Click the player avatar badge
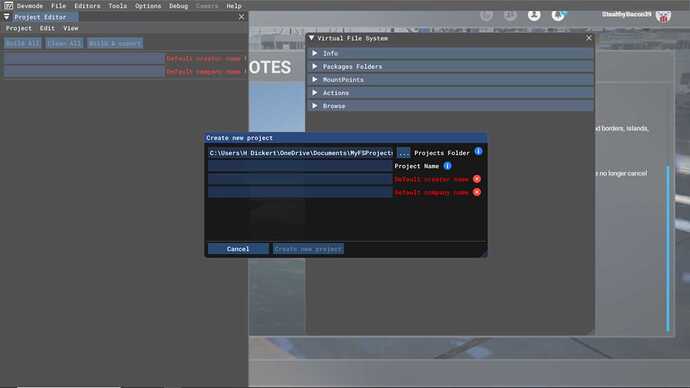 [663, 16]
